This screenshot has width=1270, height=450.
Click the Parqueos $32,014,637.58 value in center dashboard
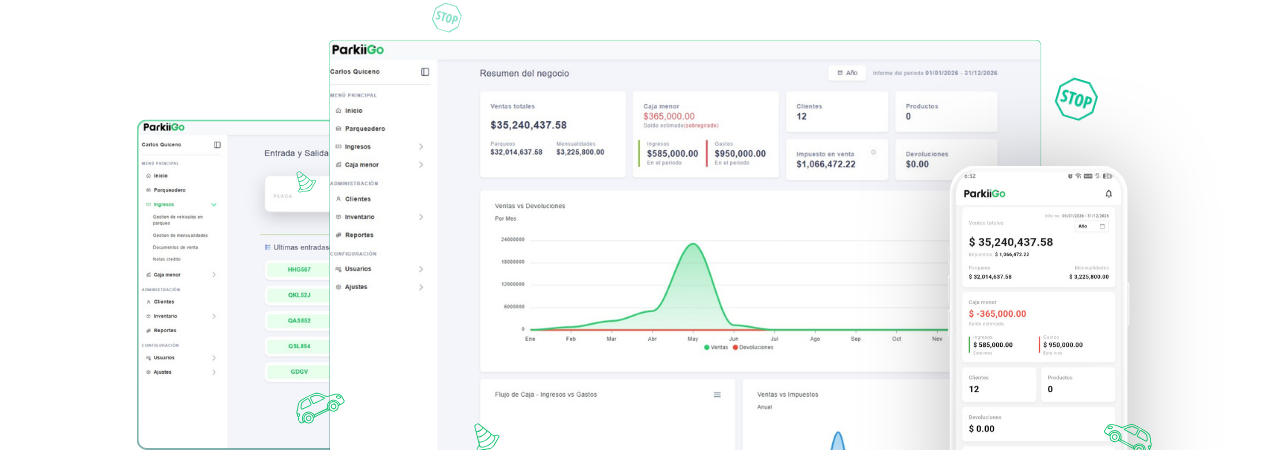(516, 152)
